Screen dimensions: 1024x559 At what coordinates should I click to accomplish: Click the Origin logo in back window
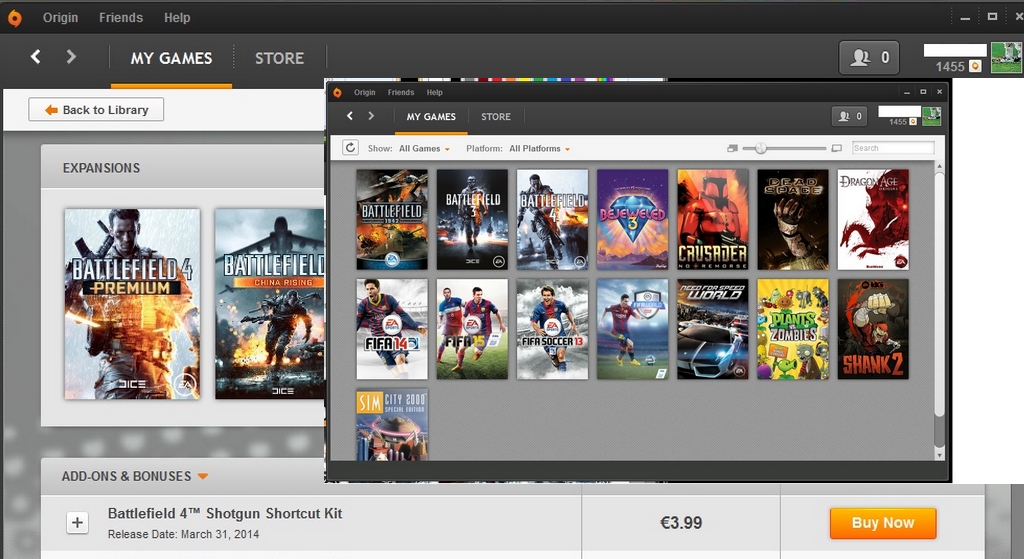coord(14,18)
